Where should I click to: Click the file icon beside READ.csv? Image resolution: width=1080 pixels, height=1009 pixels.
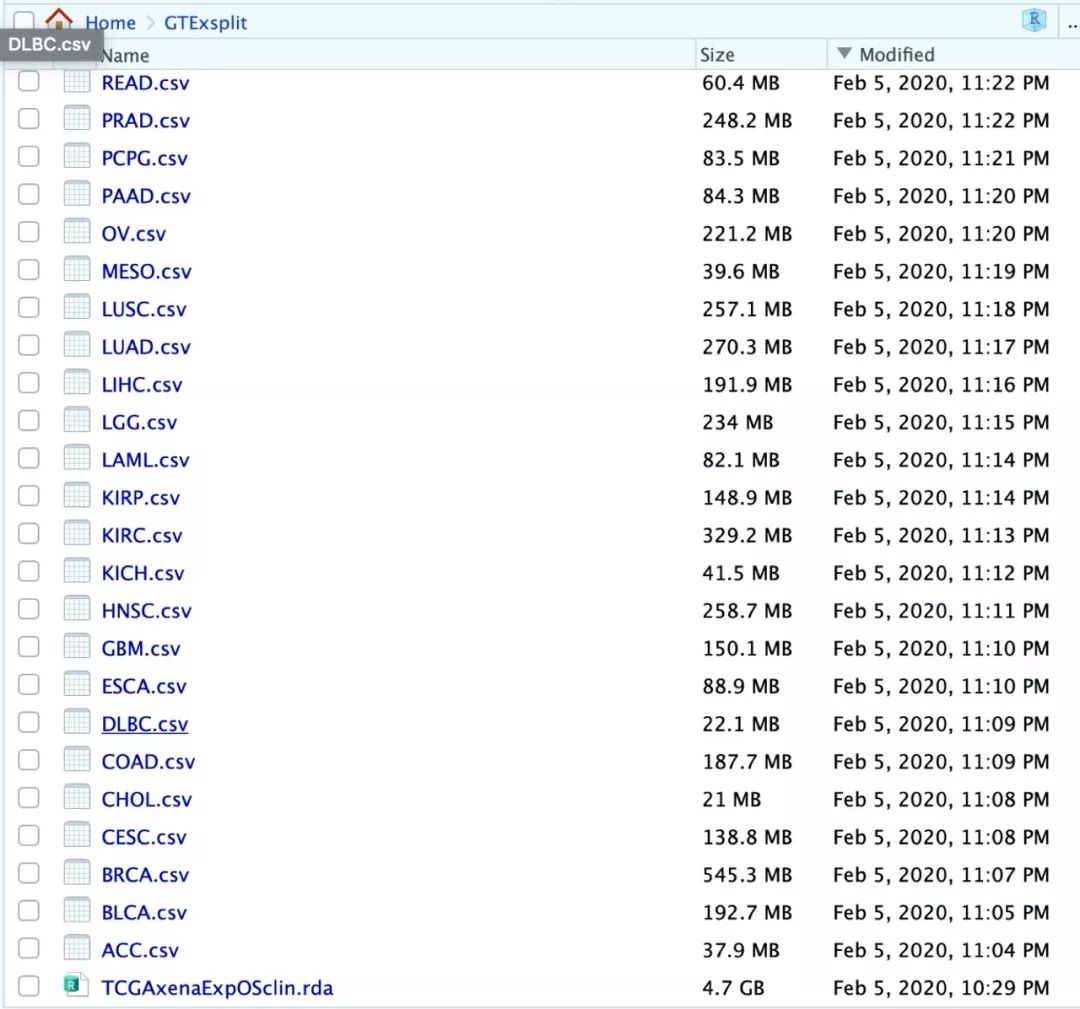76,81
